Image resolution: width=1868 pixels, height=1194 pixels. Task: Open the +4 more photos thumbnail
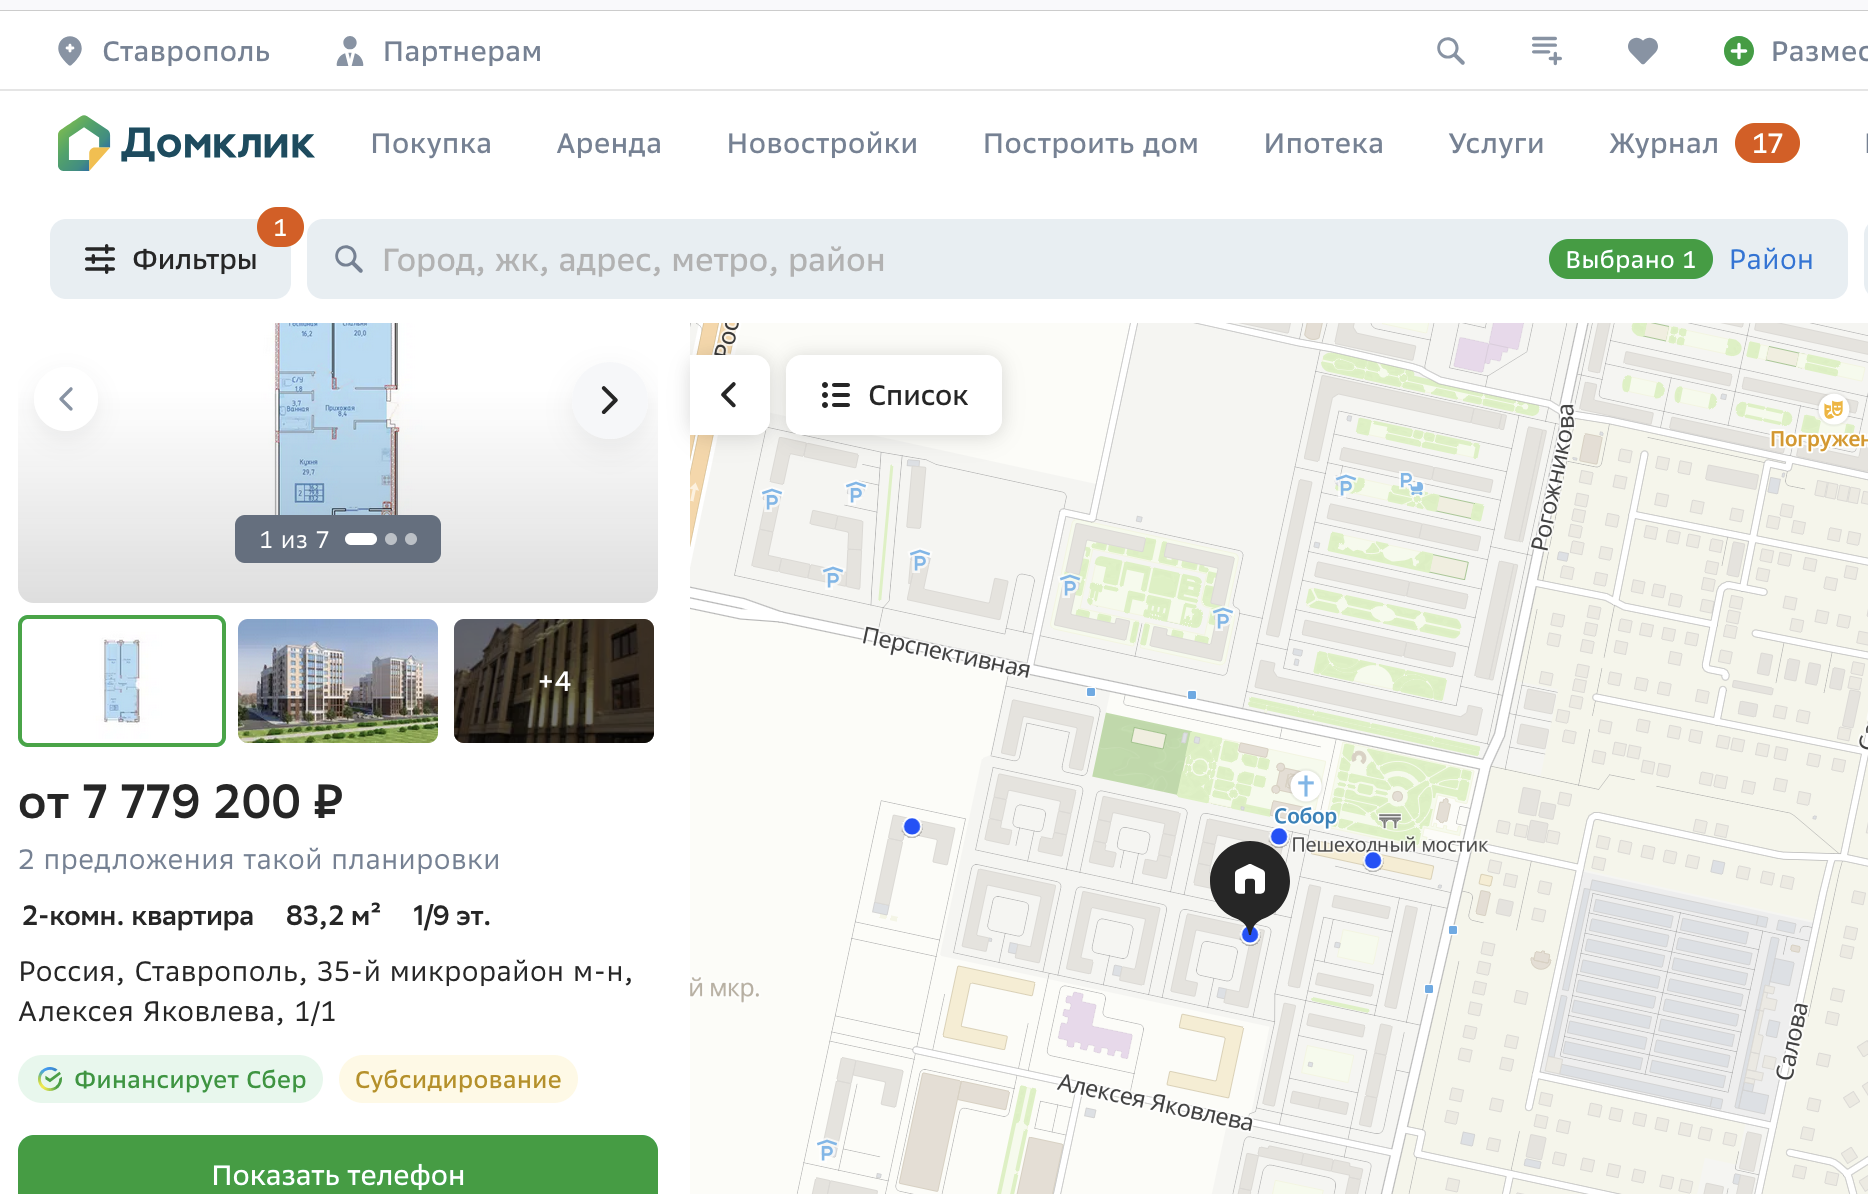coord(554,681)
